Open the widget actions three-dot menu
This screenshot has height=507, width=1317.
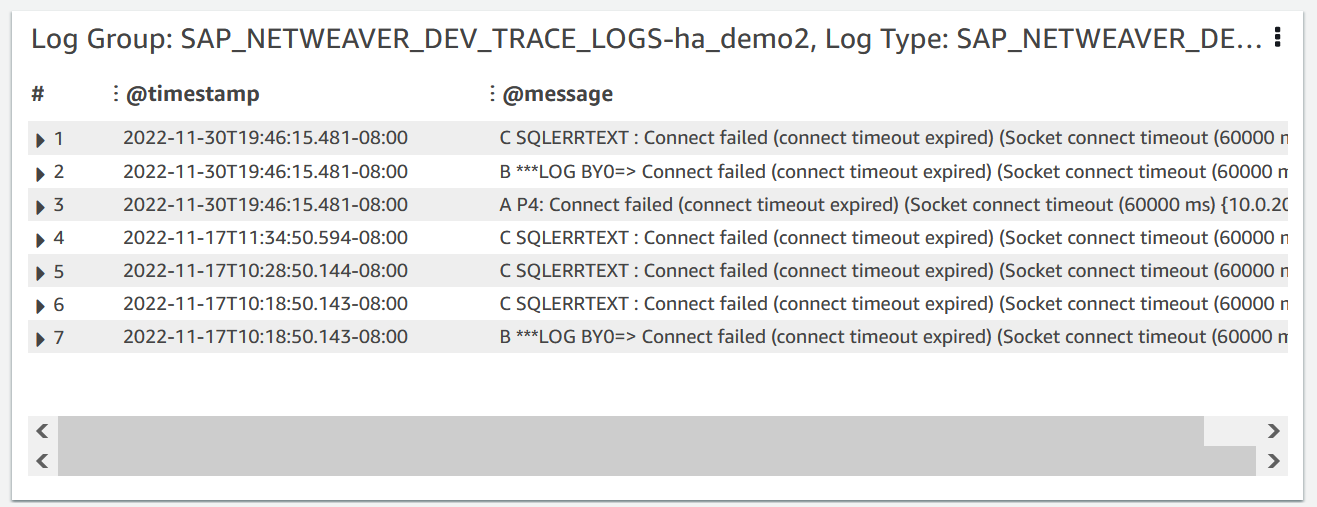[1277, 39]
